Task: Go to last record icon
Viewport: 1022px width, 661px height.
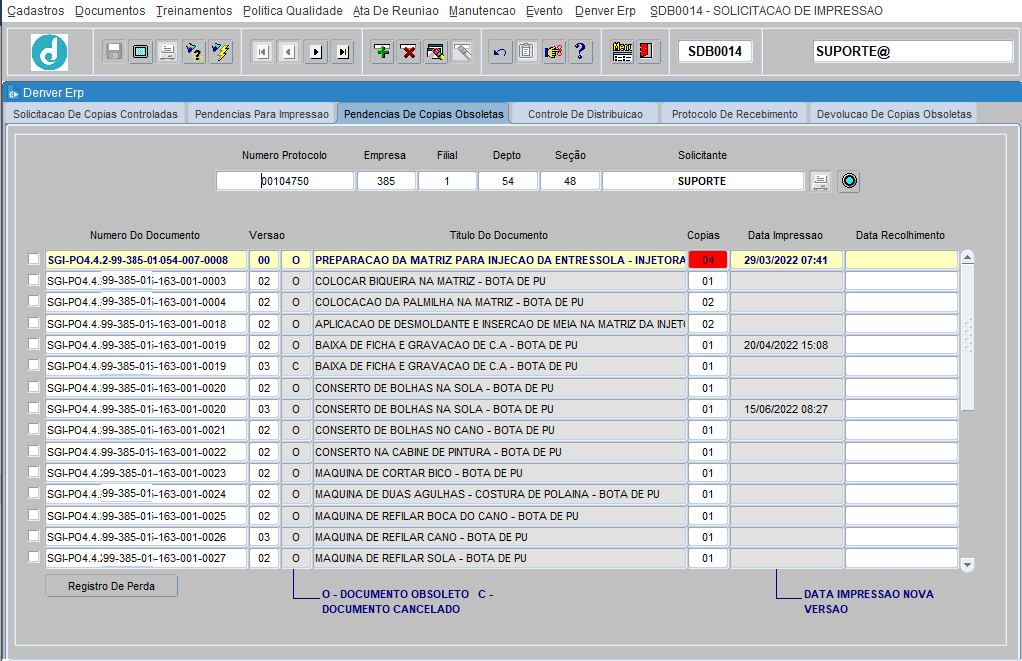Action: pyautogui.click(x=343, y=52)
